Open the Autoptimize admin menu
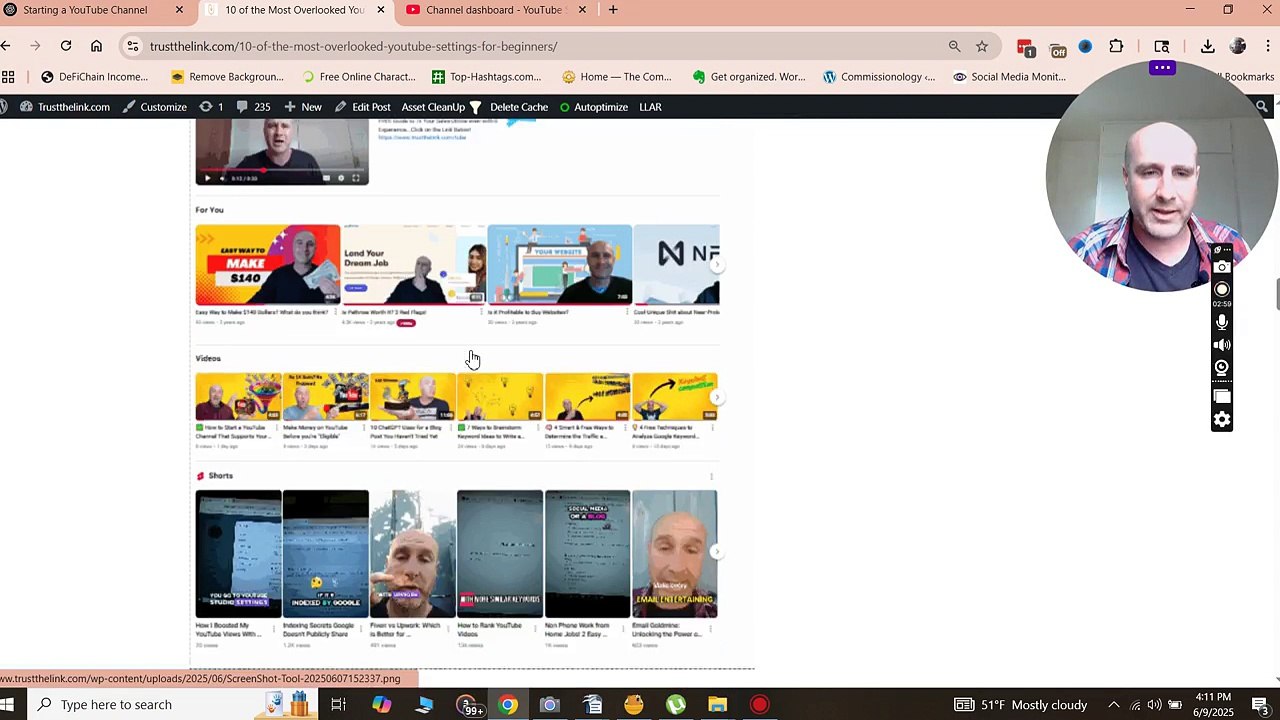 point(594,107)
